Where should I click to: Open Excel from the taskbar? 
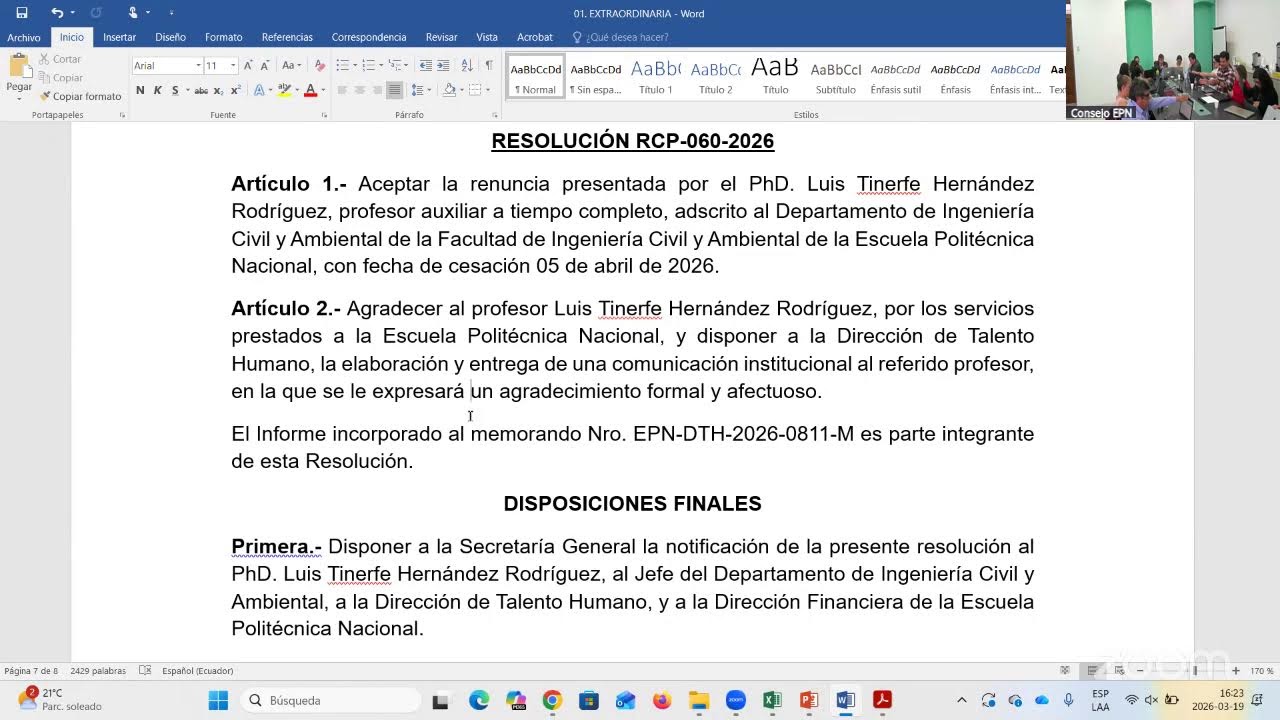772,700
